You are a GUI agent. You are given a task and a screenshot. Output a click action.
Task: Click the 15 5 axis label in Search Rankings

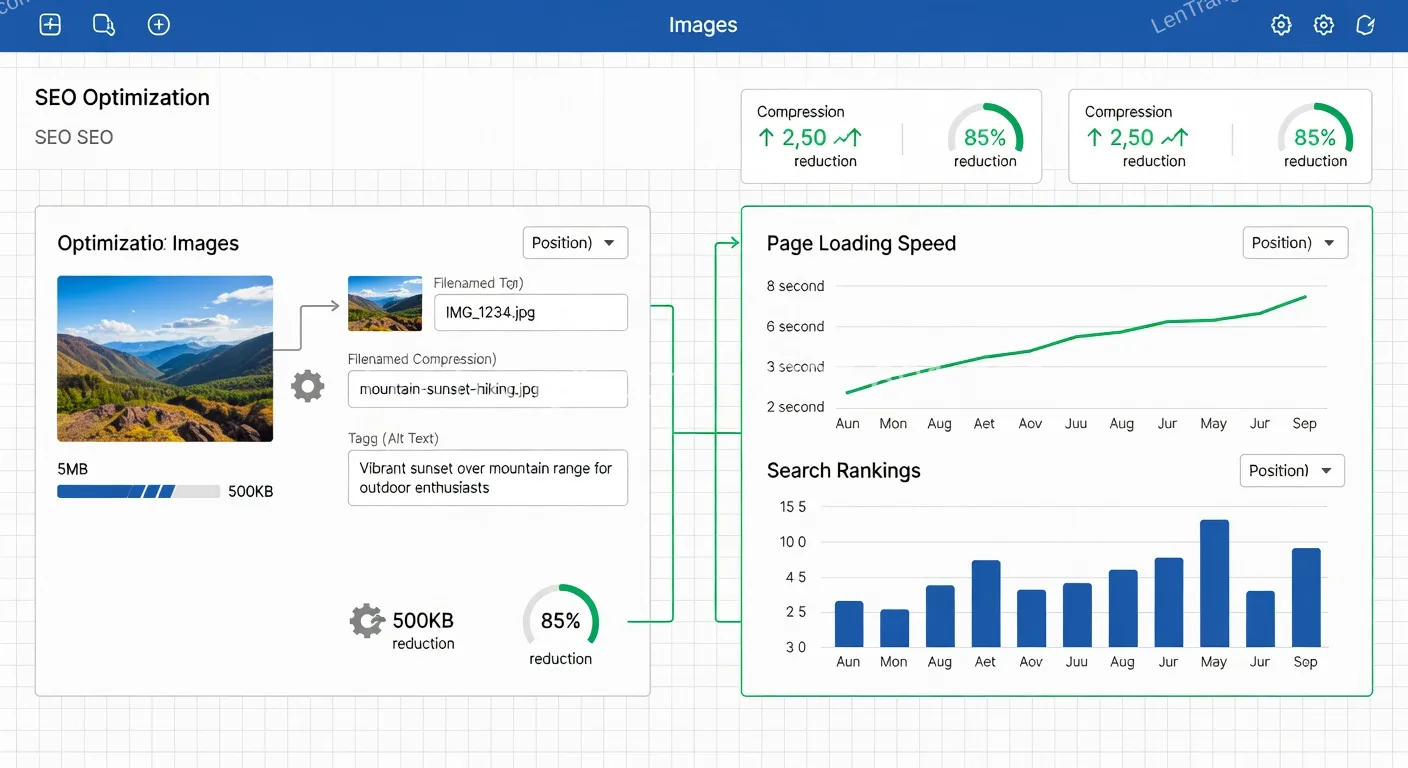[793, 507]
